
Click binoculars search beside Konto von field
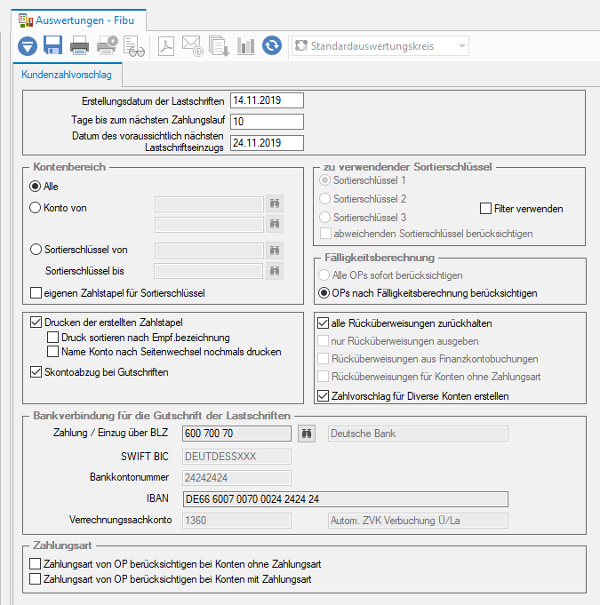tap(274, 203)
